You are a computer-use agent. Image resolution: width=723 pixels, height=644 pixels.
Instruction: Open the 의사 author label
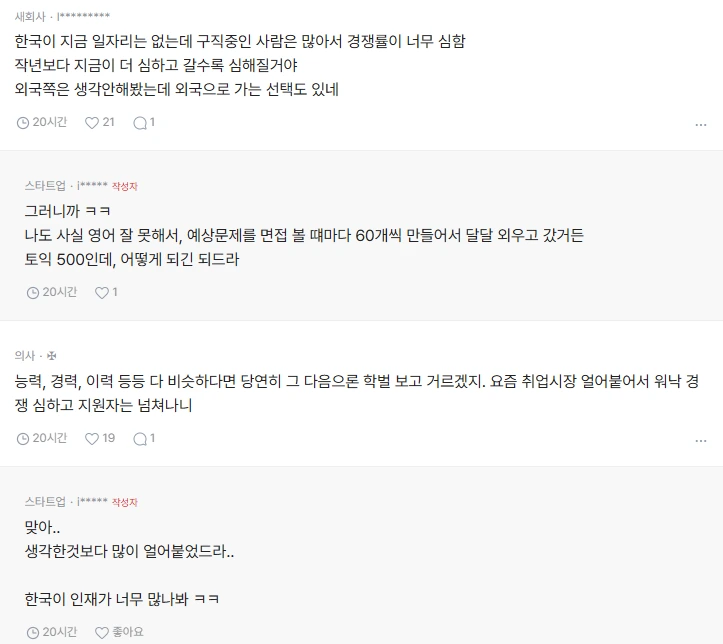(x=24, y=355)
